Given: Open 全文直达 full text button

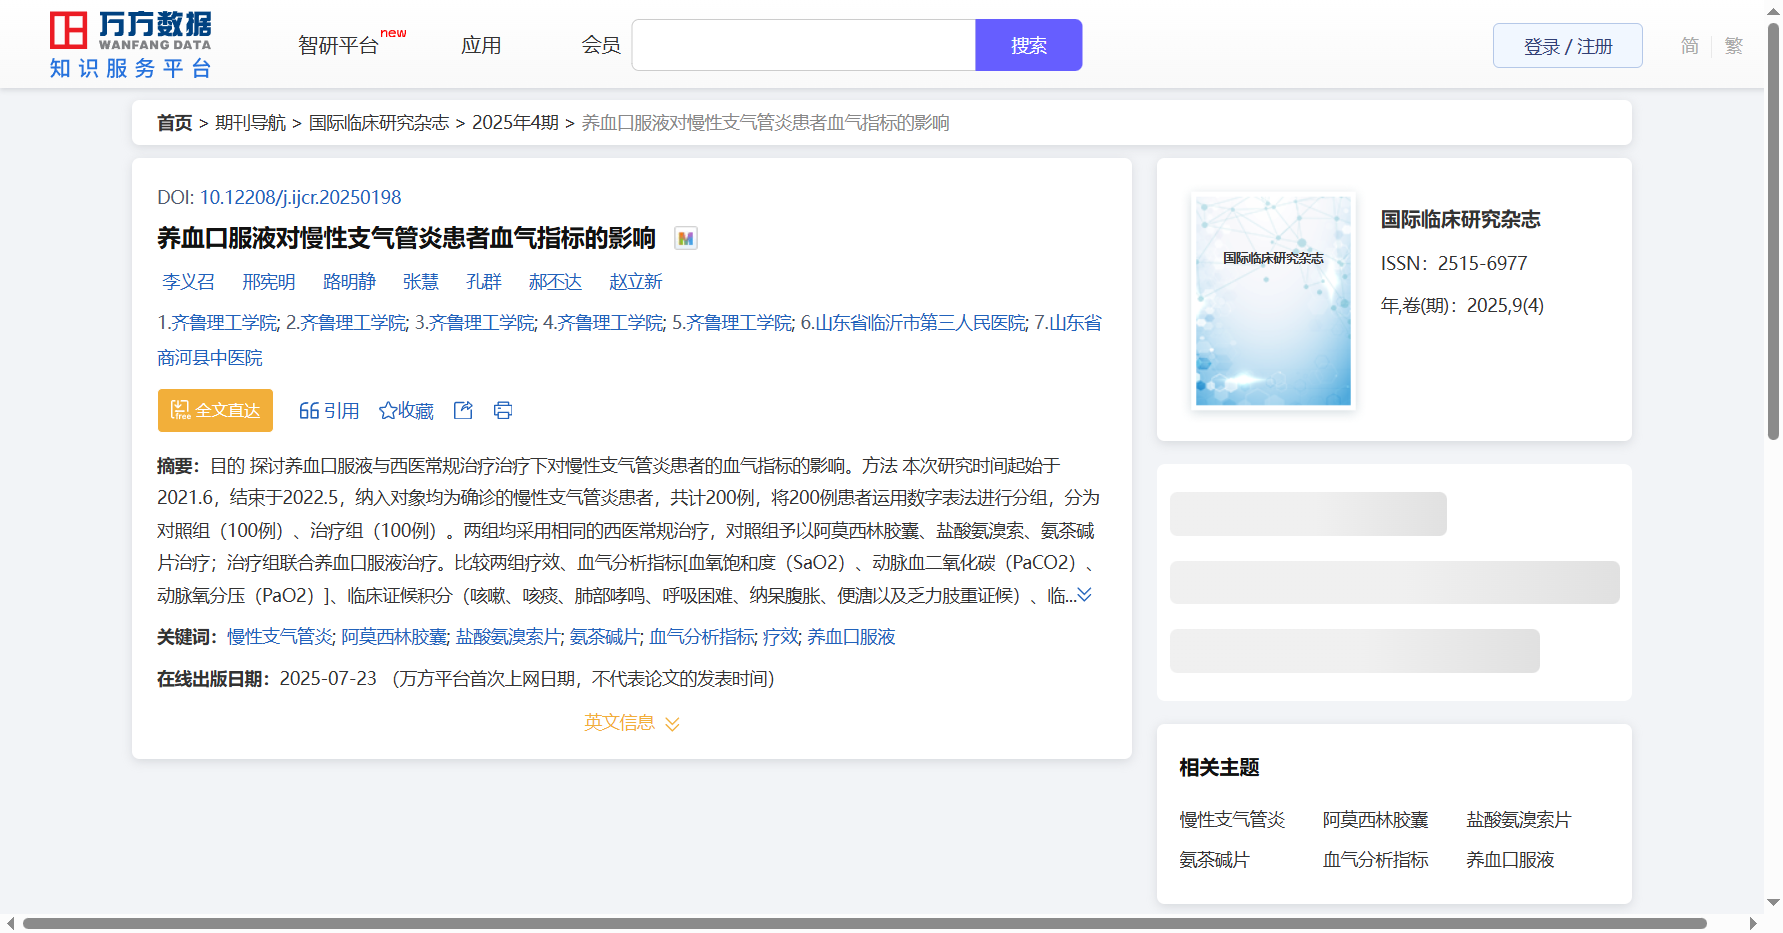Looking at the screenshot, I should tap(215, 410).
